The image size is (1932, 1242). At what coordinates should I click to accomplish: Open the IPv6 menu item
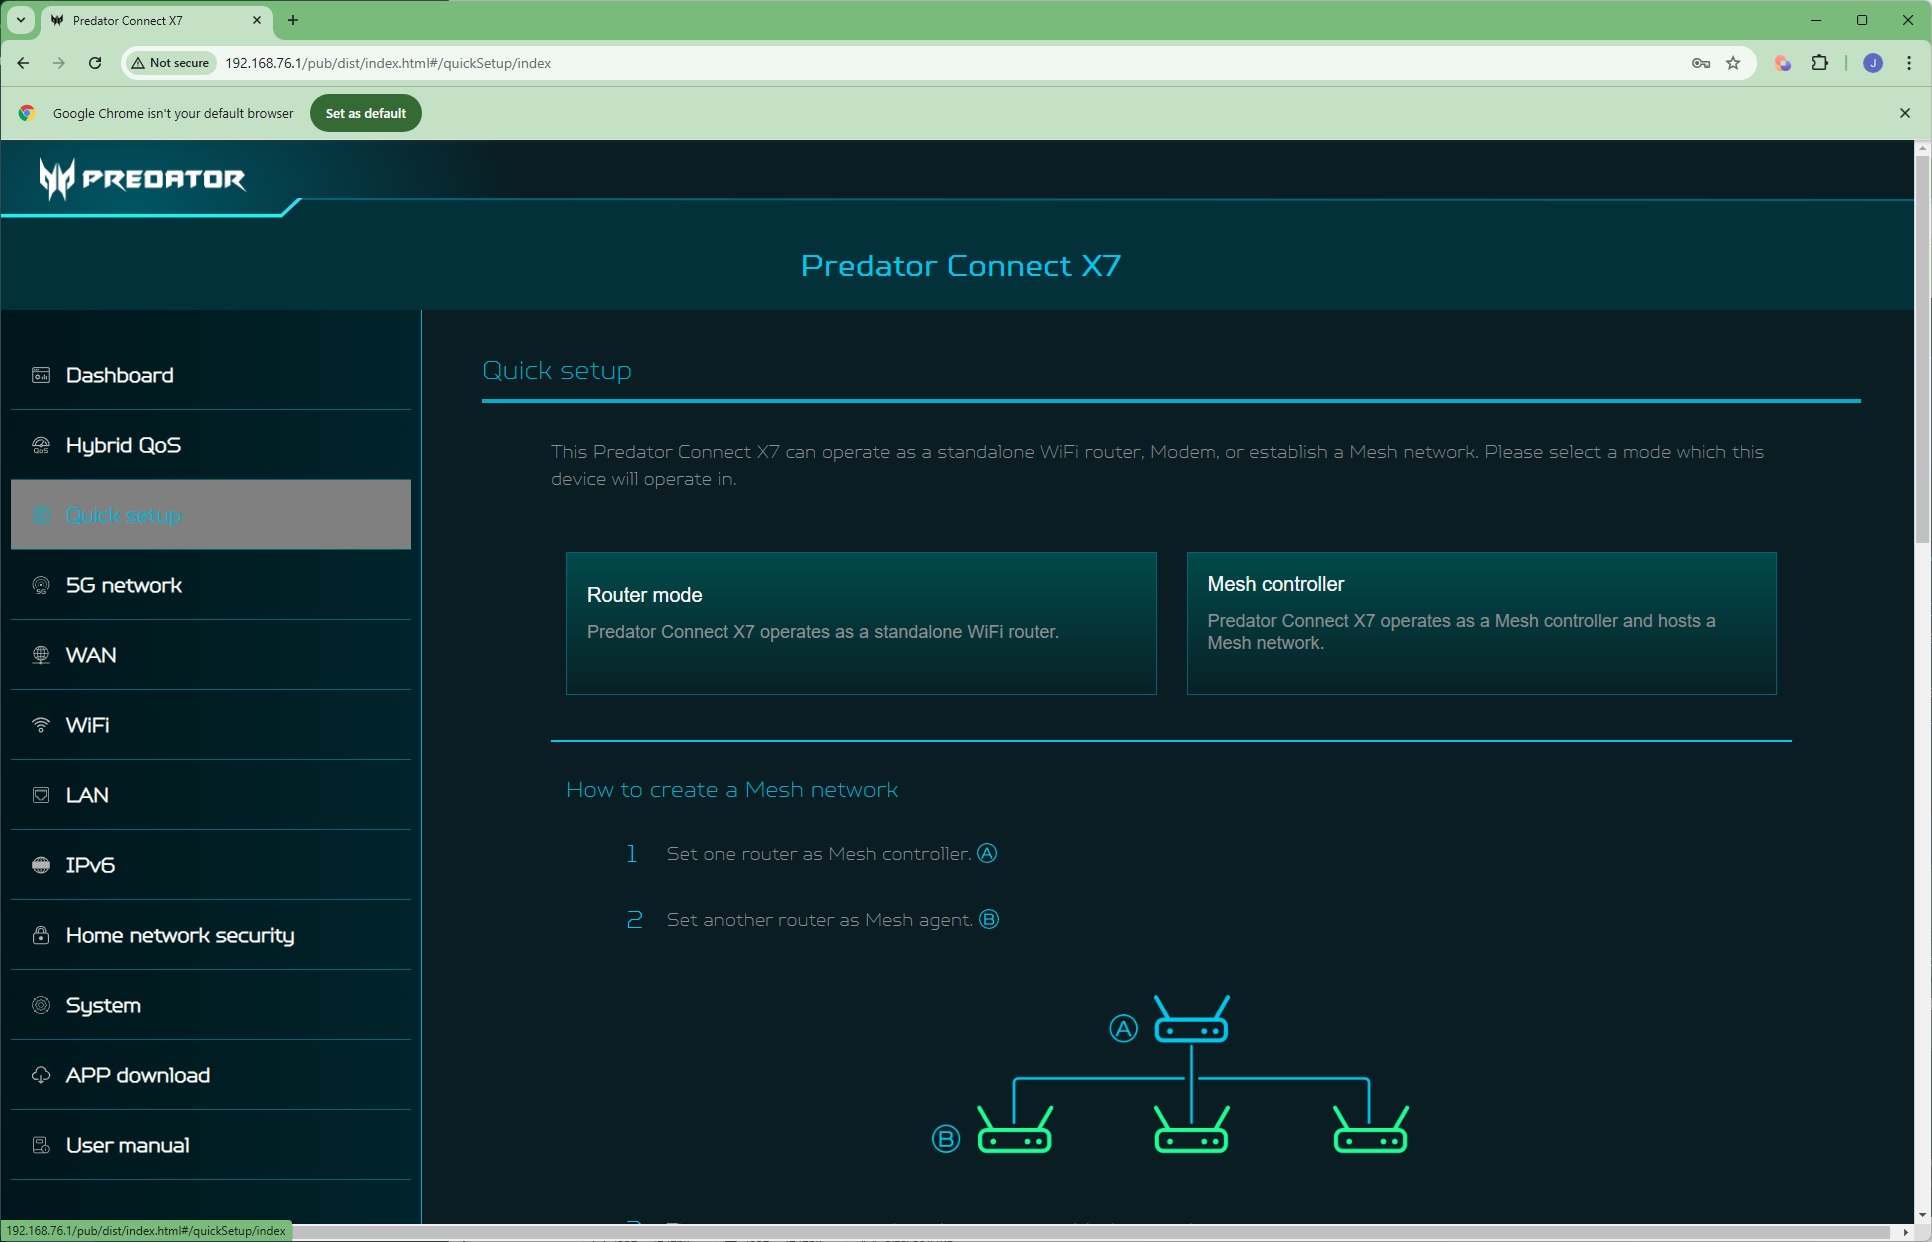click(90, 865)
